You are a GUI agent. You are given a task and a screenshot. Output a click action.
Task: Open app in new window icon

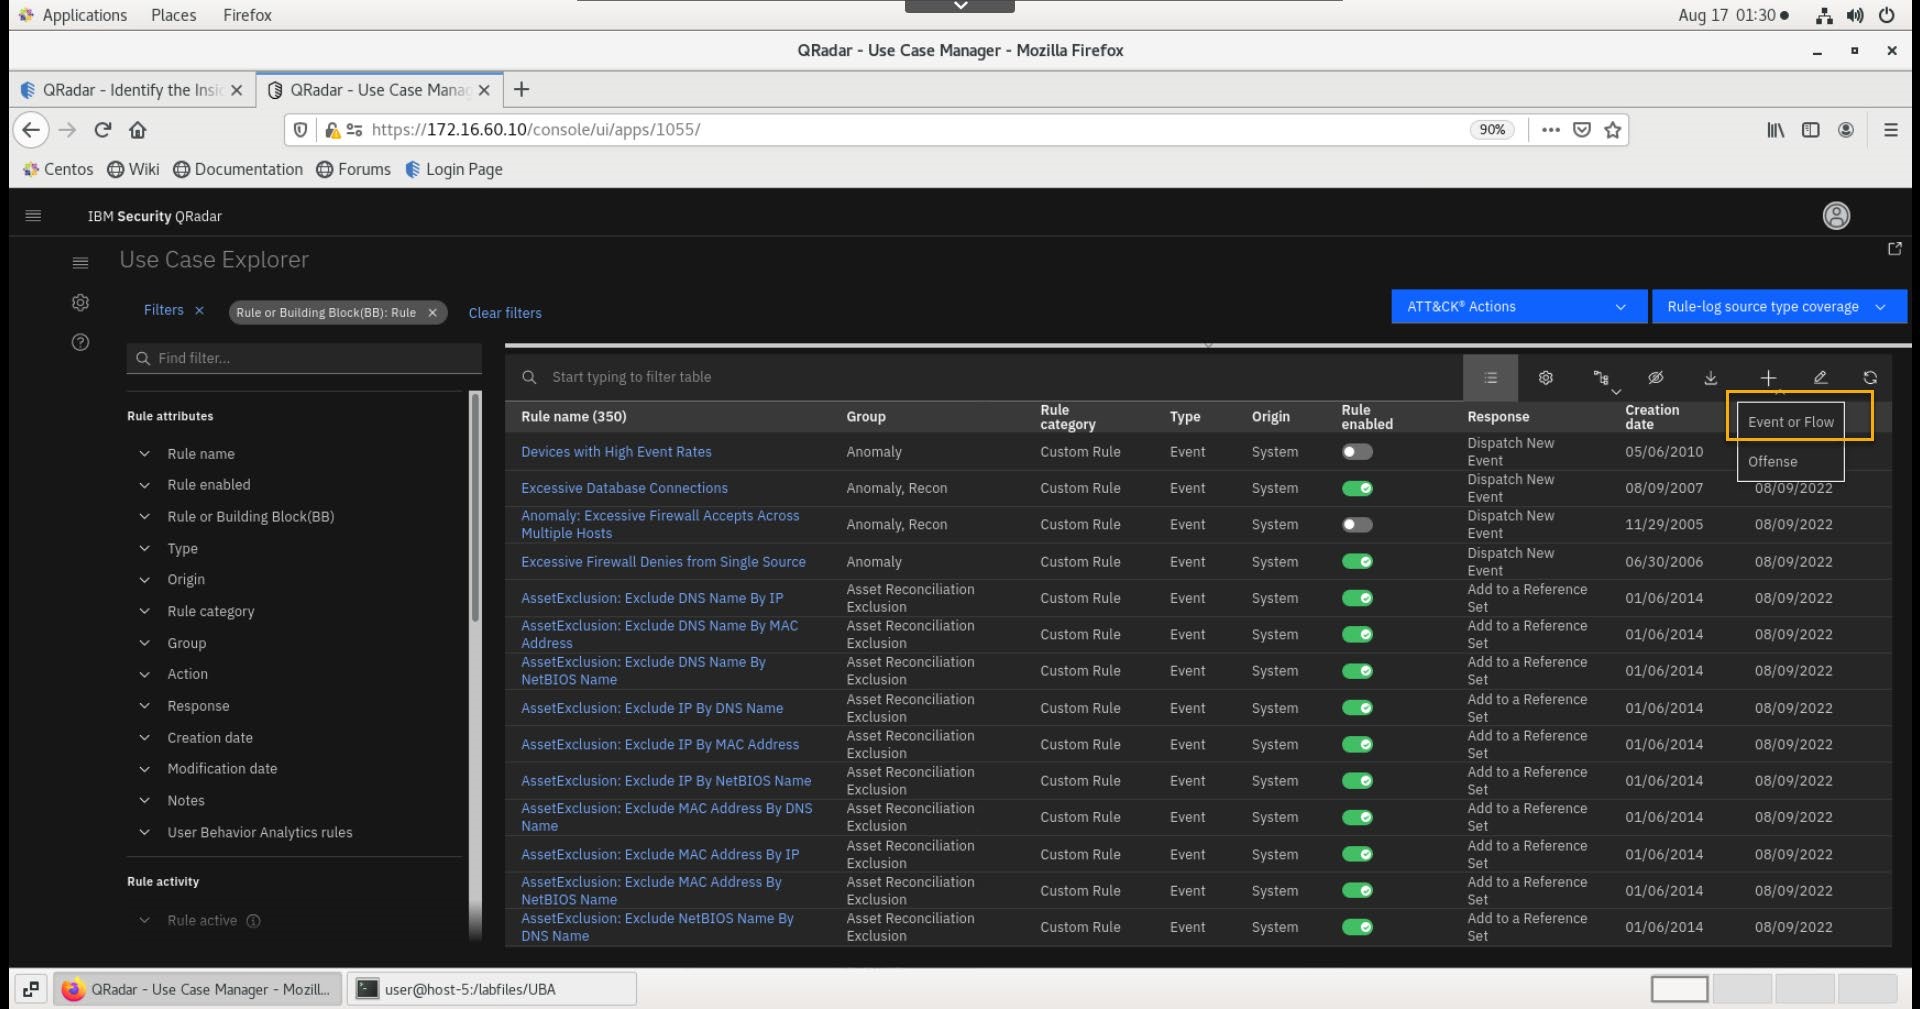[x=1894, y=249]
